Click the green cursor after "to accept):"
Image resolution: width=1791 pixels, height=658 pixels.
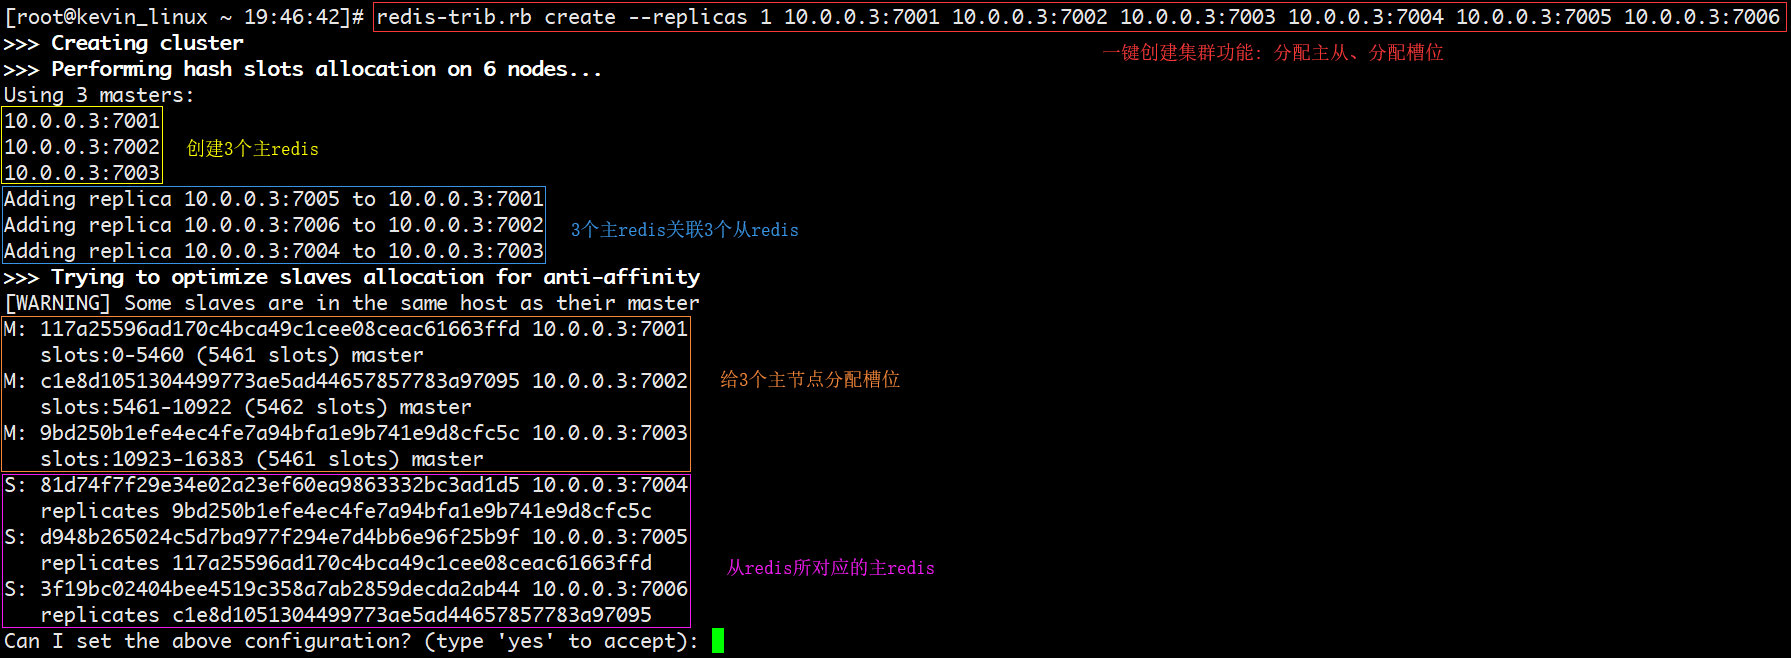[x=718, y=641]
